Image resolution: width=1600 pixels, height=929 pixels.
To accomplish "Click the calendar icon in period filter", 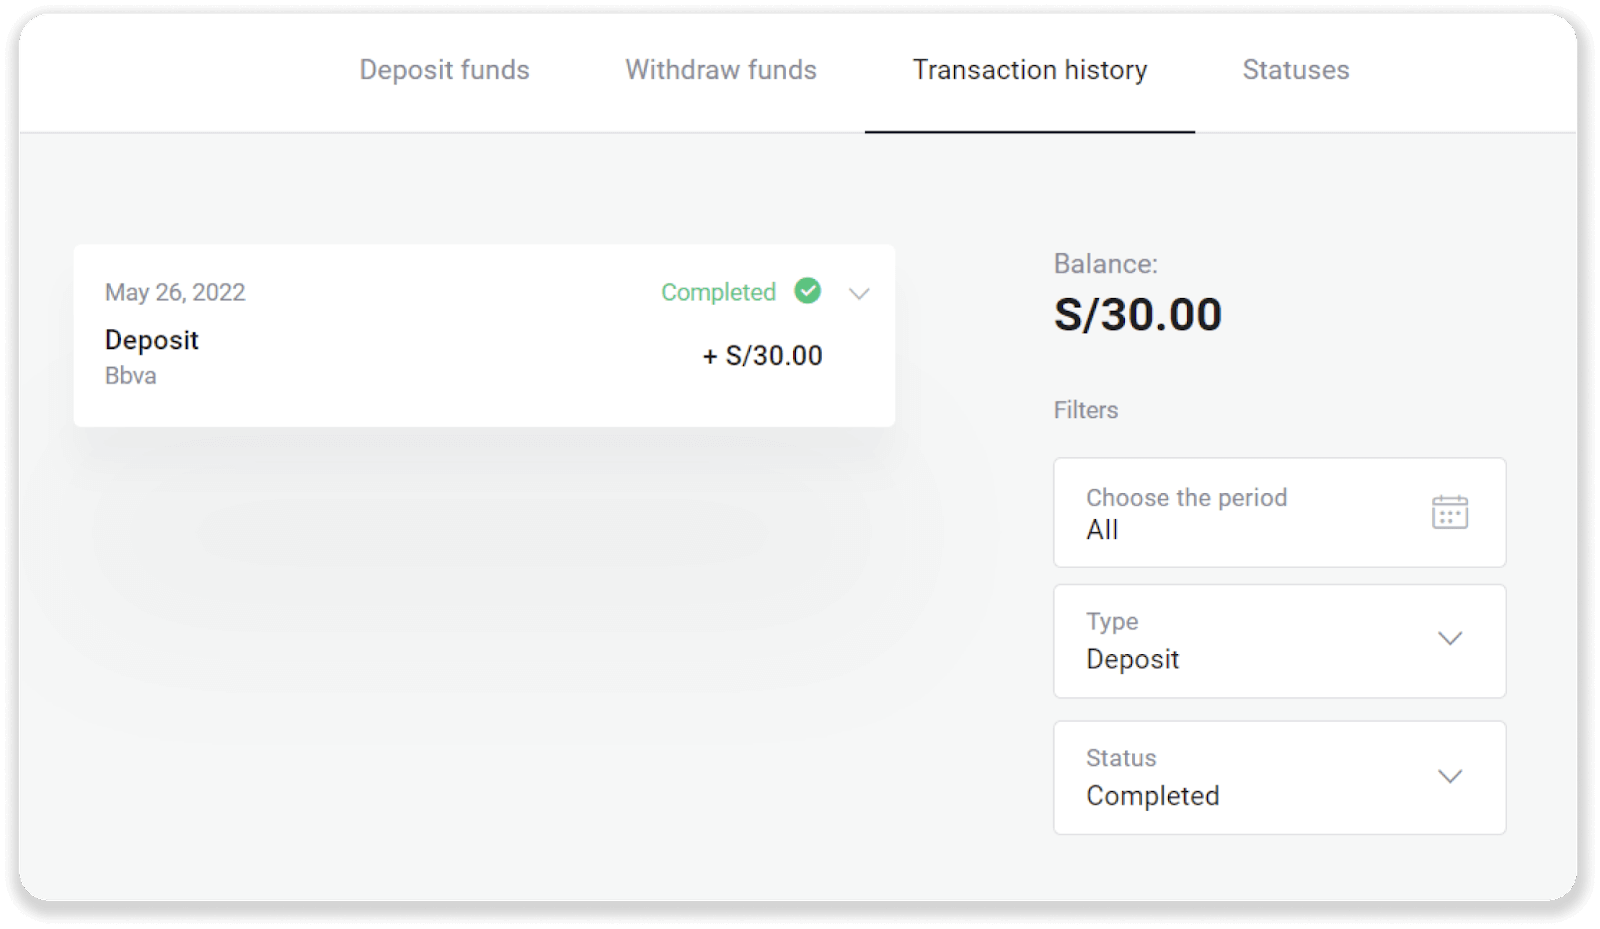I will (x=1449, y=512).
